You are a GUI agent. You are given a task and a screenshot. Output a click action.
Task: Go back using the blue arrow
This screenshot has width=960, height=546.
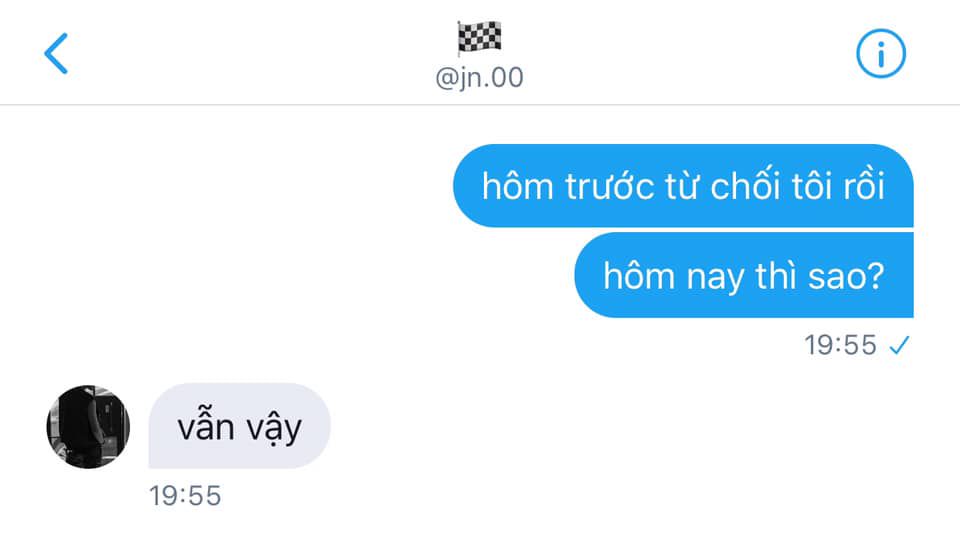coord(56,54)
